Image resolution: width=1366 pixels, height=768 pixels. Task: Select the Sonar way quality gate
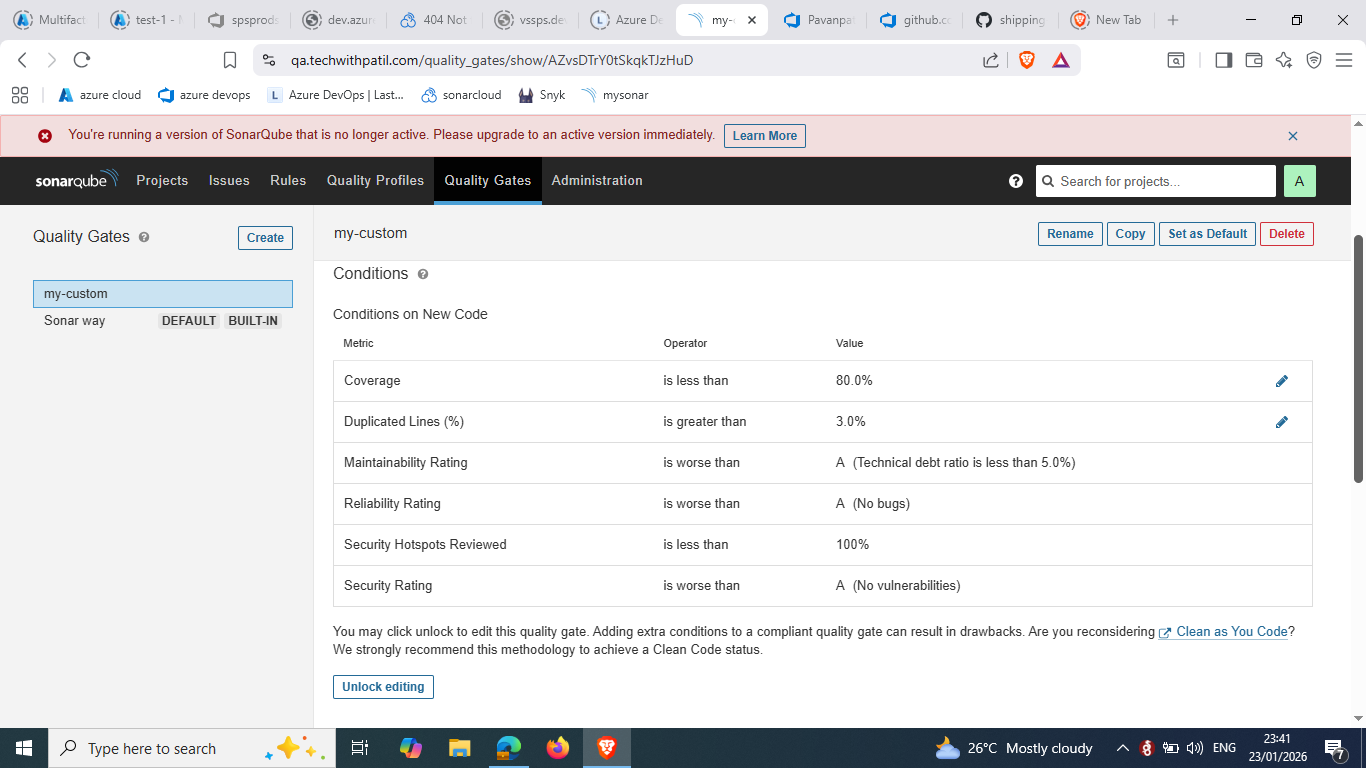click(75, 321)
